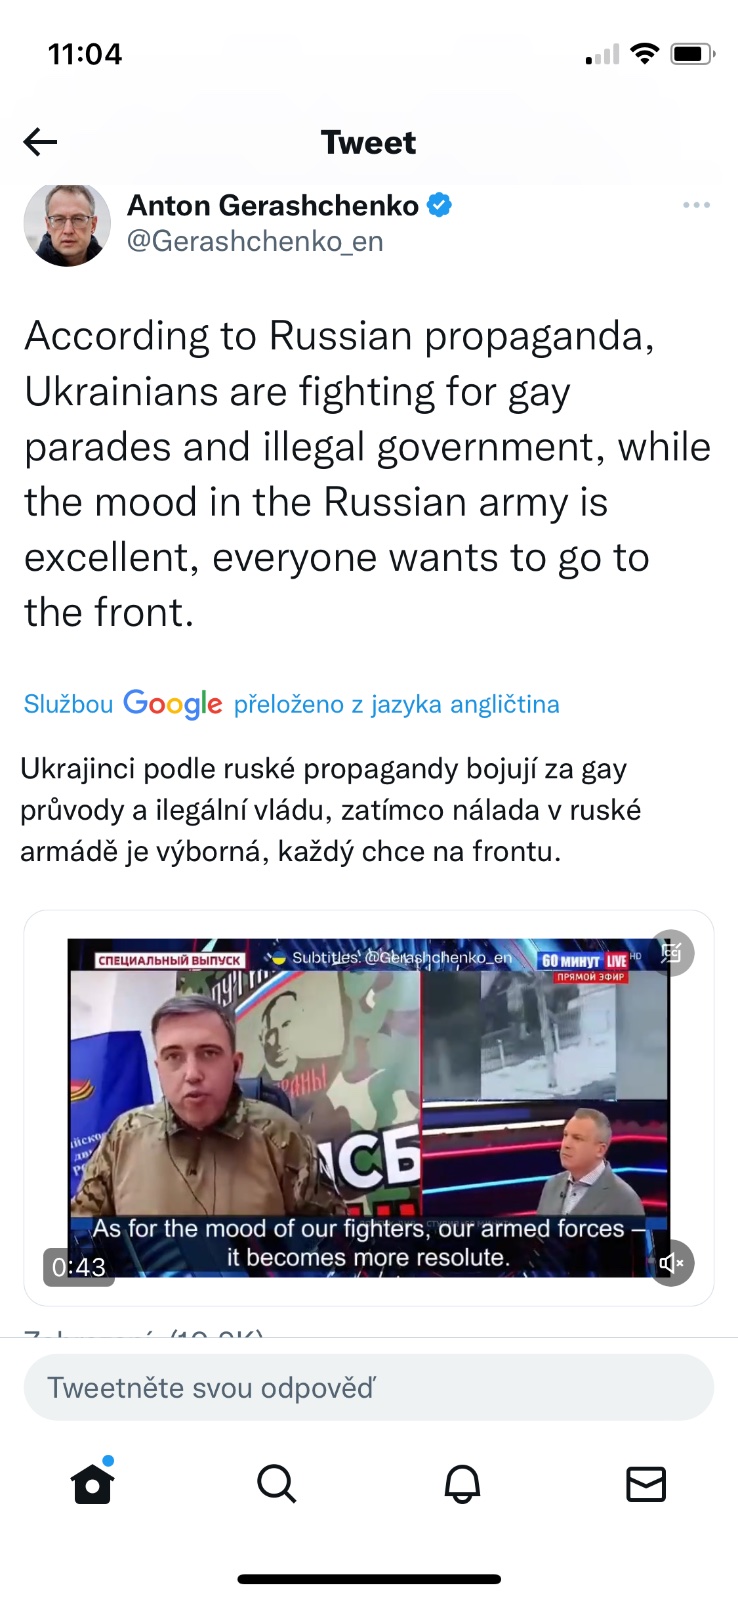Tap the back arrow icon

pos(40,142)
